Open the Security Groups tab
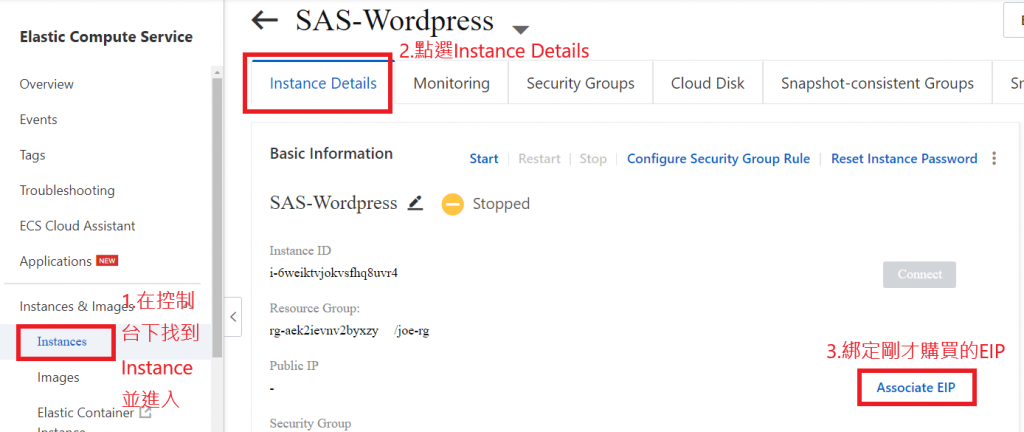Viewport: 1024px width, 432px height. coord(580,83)
